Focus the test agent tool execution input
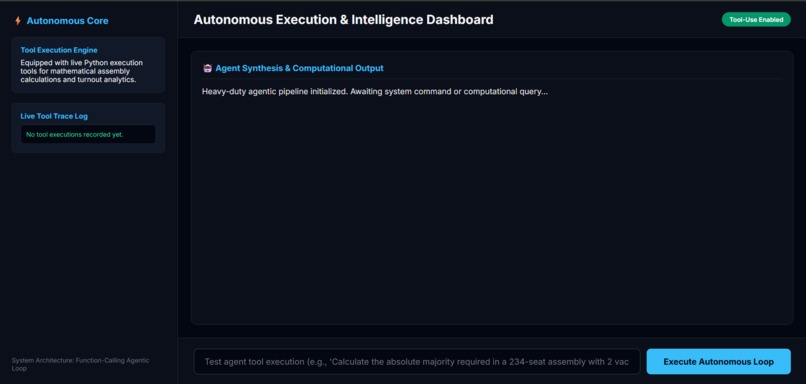Image resolution: width=806 pixels, height=384 pixels. pos(417,361)
